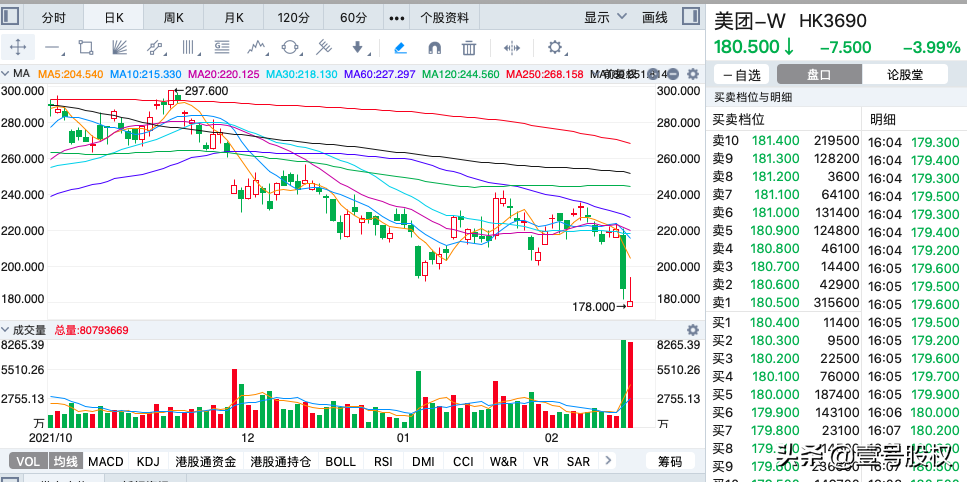Toggle the left sidebar panel icon
This screenshot has width=967, height=482.
click(10, 17)
